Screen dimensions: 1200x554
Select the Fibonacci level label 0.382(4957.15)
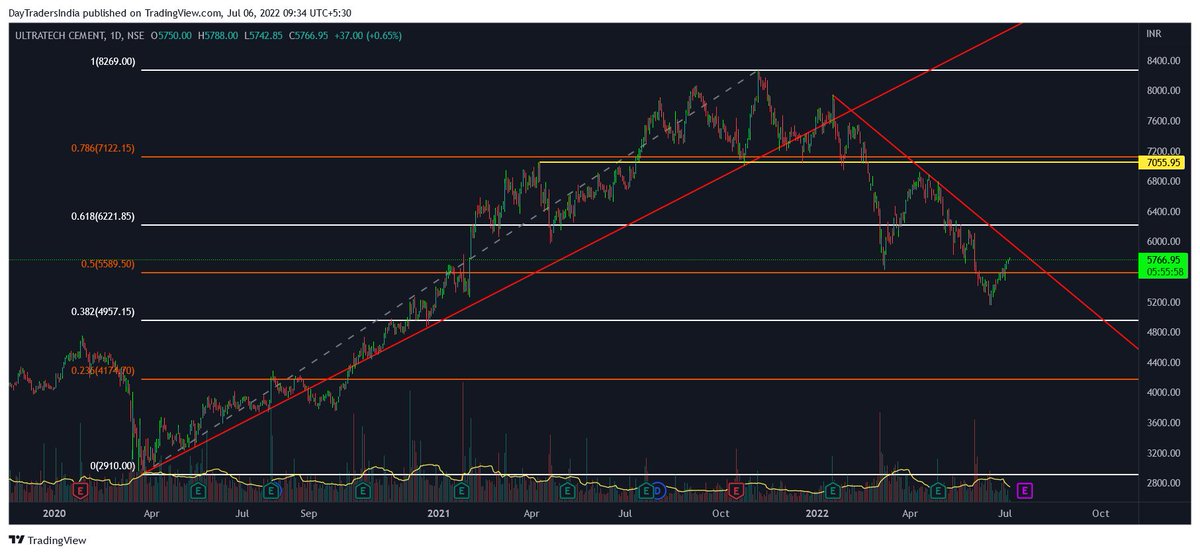click(x=103, y=313)
